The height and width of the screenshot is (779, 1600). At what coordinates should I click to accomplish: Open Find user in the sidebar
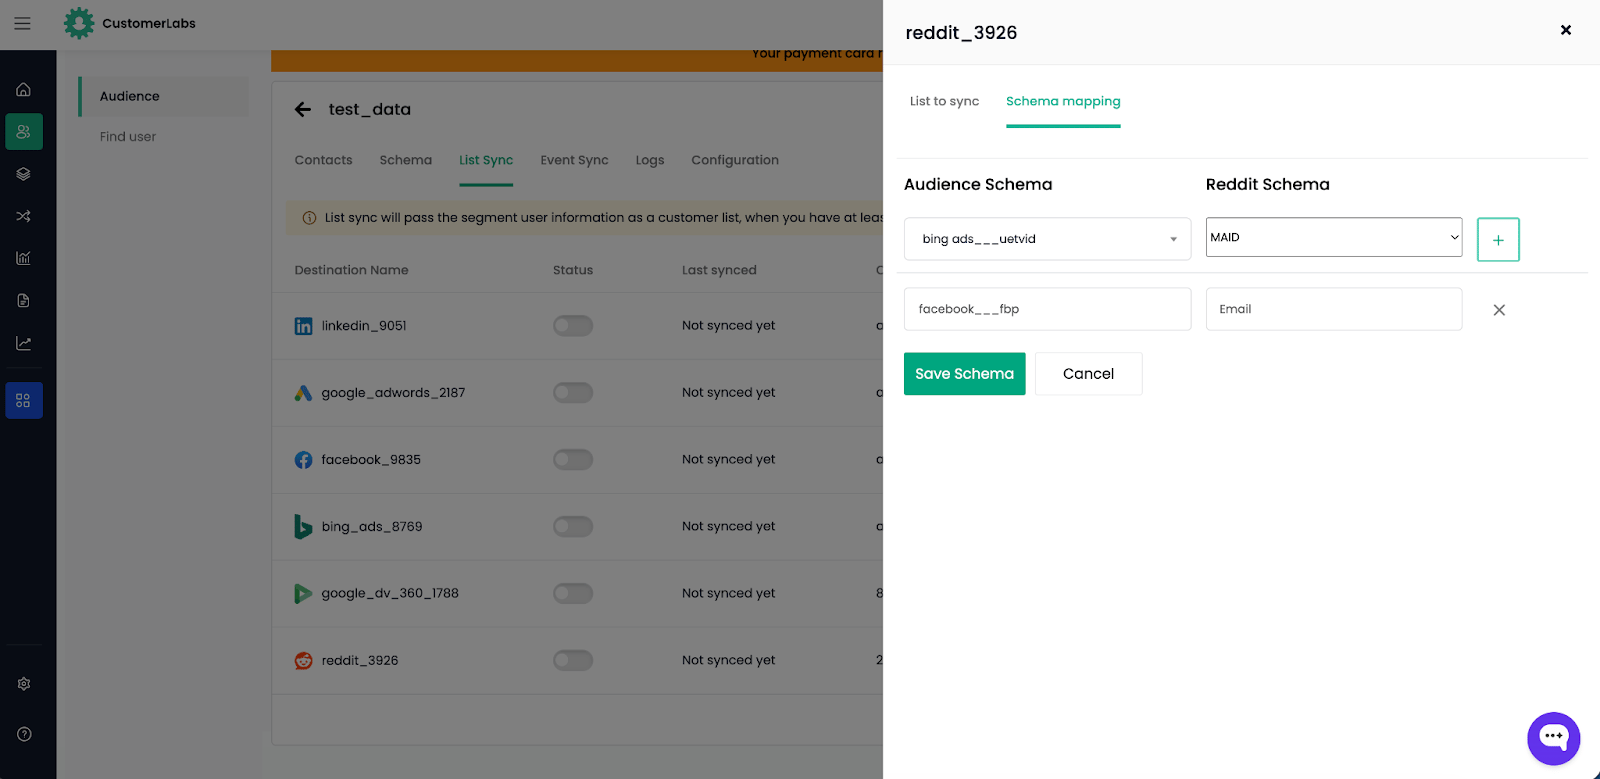tap(128, 137)
